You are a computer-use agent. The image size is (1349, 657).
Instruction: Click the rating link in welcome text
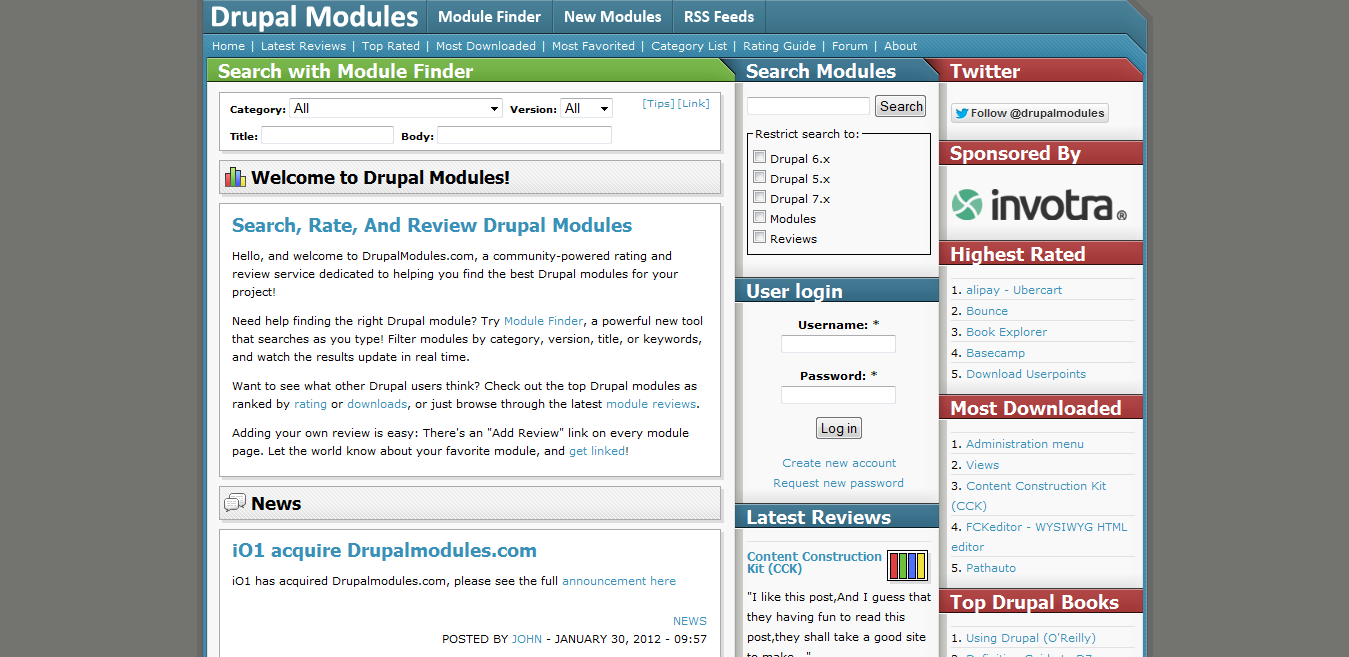click(310, 404)
